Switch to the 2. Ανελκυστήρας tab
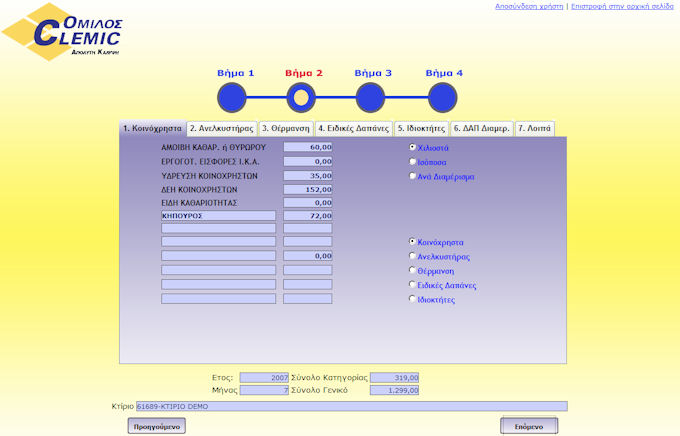Viewport: 680px width, 436px height. pyautogui.click(x=222, y=128)
